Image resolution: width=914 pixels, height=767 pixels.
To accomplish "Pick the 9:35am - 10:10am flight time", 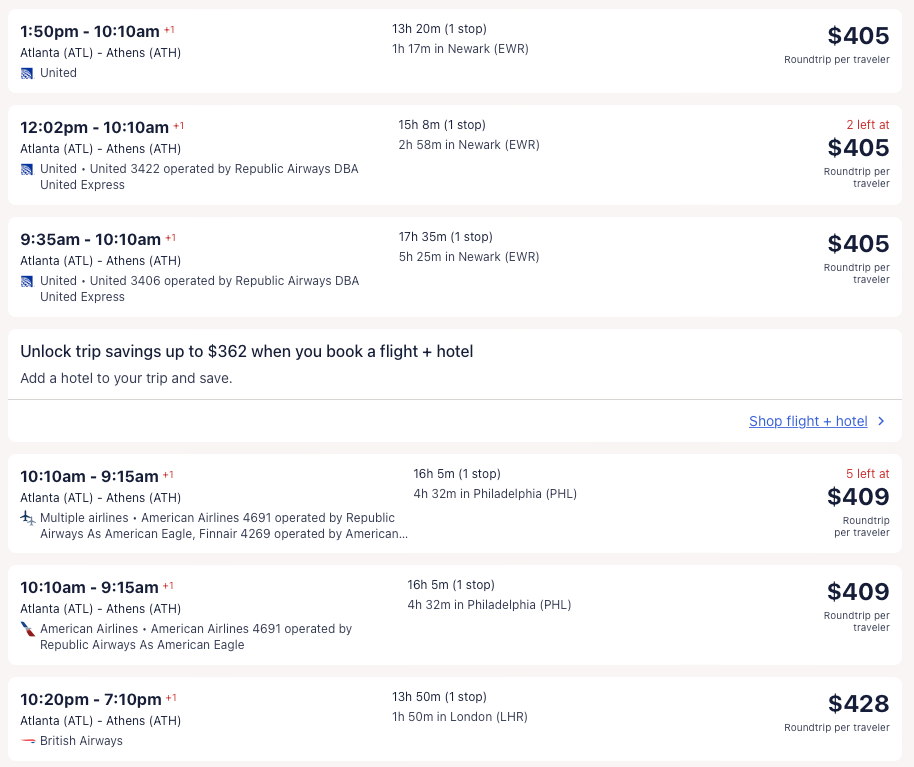I will pyautogui.click(x=90, y=240).
